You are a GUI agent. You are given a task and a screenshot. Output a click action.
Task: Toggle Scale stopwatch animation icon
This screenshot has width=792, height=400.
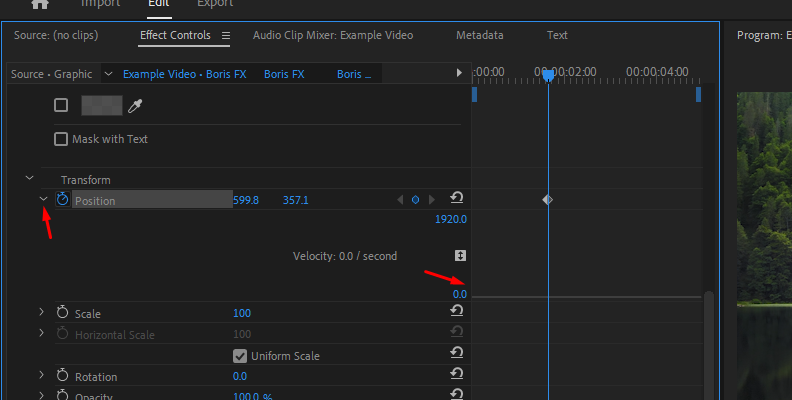click(x=62, y=313)
